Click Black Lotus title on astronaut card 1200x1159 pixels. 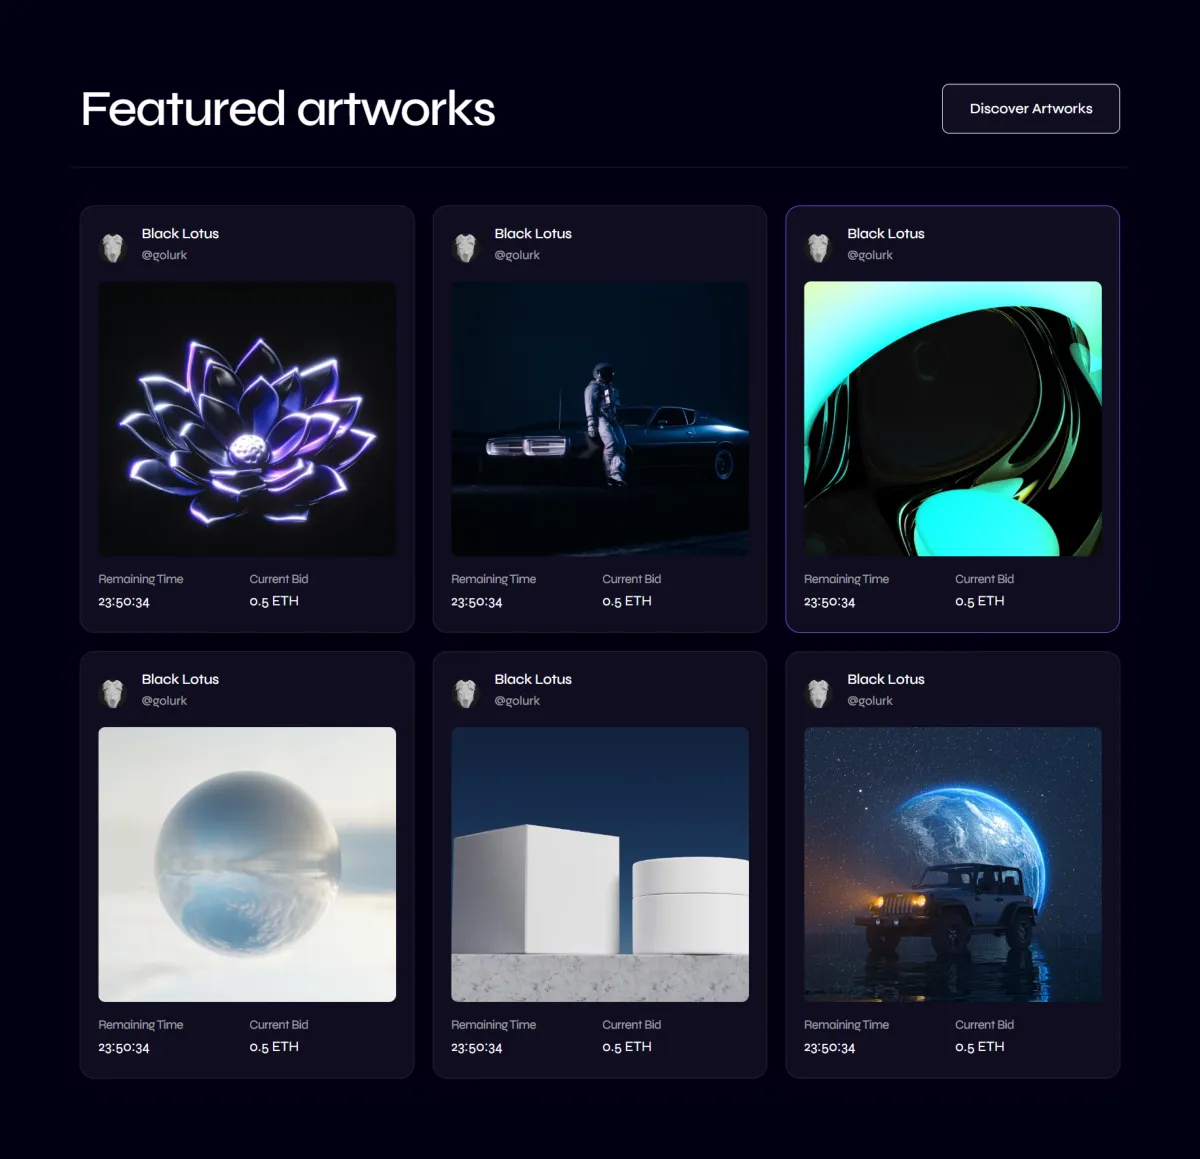pyautogui.click(x=533, y=234)
